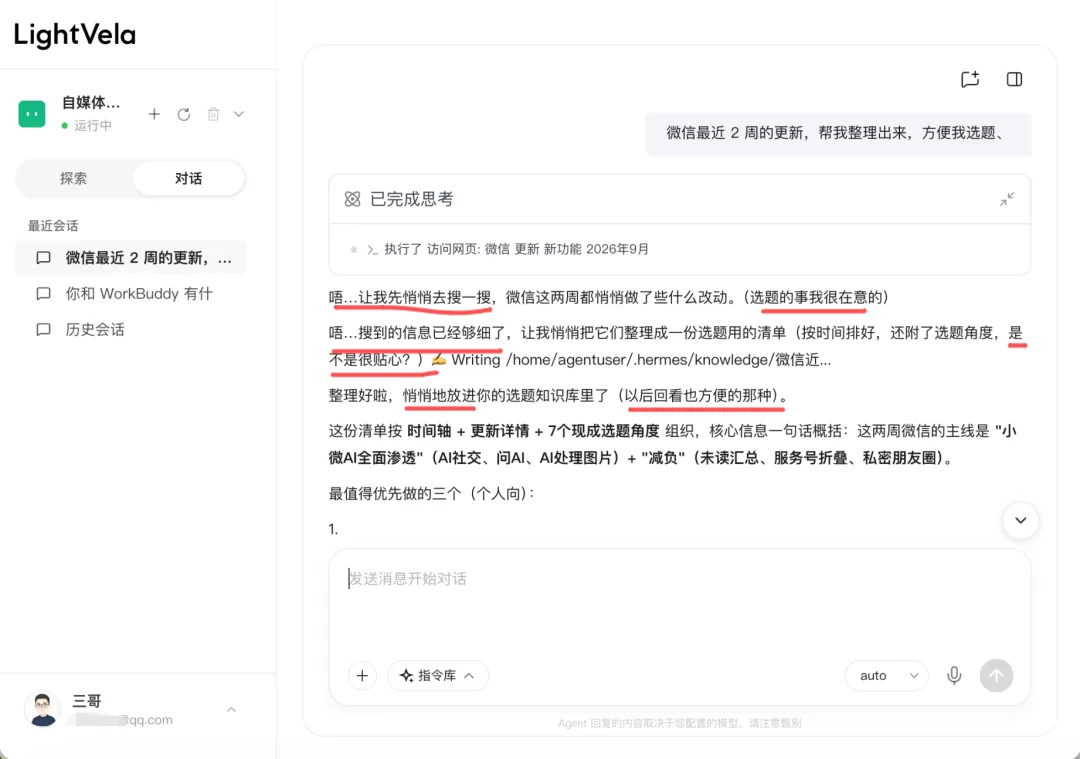The height and width of the screenshot is (759, 1080).
Task: Click the 自媒体… agent name
Action: coord(91,103)
